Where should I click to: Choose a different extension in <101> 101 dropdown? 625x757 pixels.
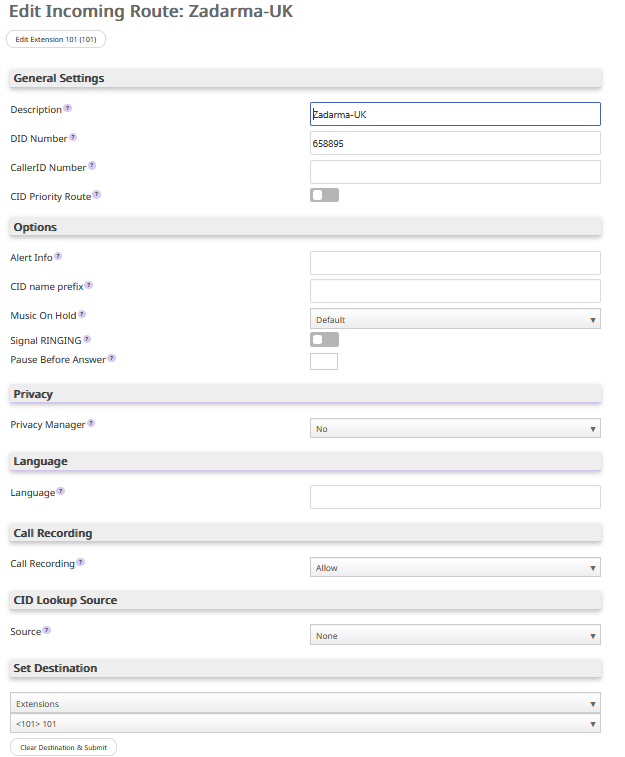(306, 723)
